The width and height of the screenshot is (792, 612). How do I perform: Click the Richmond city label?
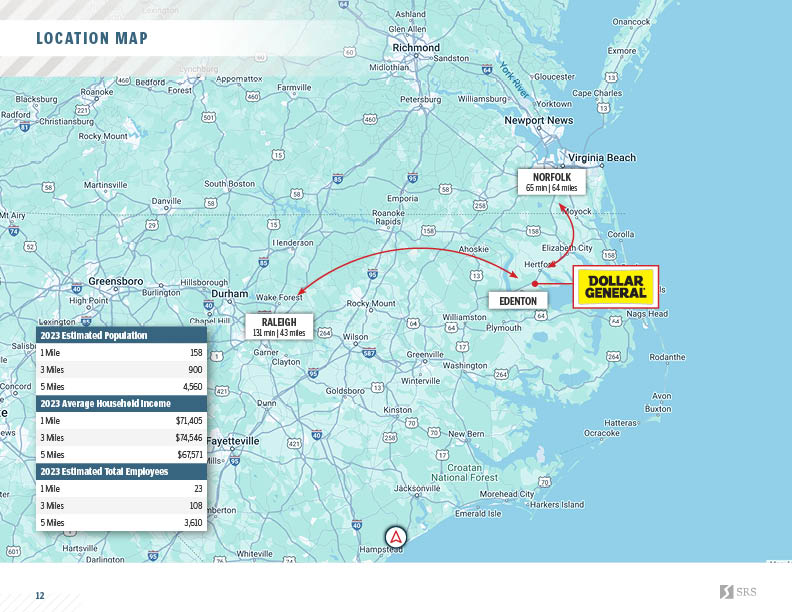416,47
